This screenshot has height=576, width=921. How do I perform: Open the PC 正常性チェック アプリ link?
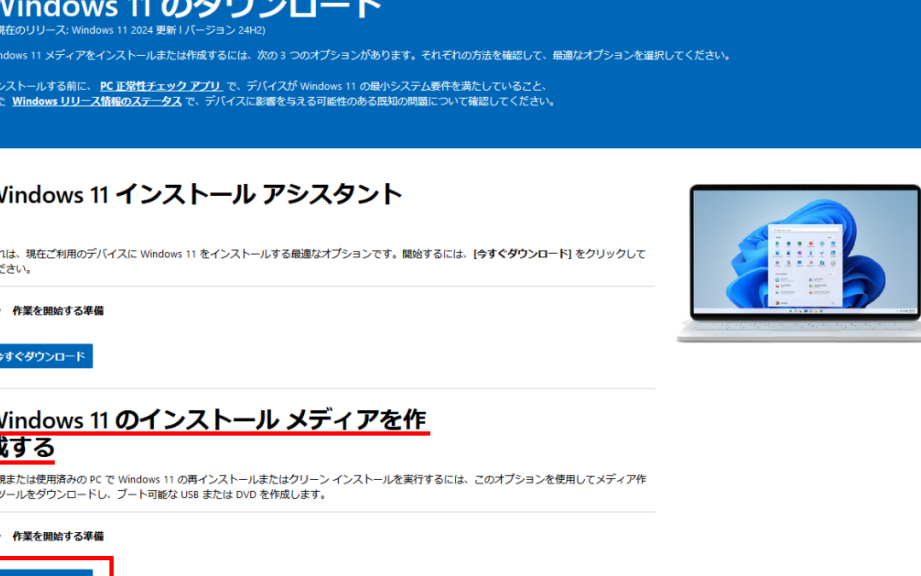160,86
